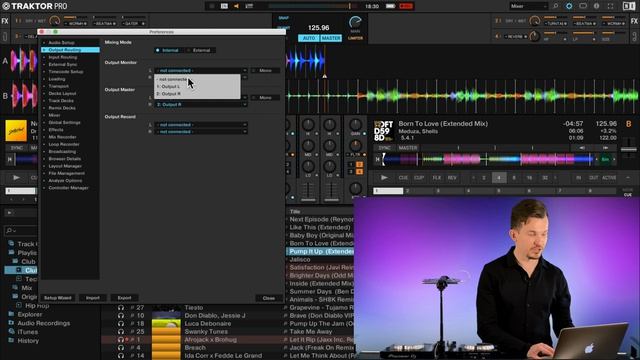This screenshot has width=640, height=360.
Task: Click Deck A track cover art
Action: click(x=16, y=131)
